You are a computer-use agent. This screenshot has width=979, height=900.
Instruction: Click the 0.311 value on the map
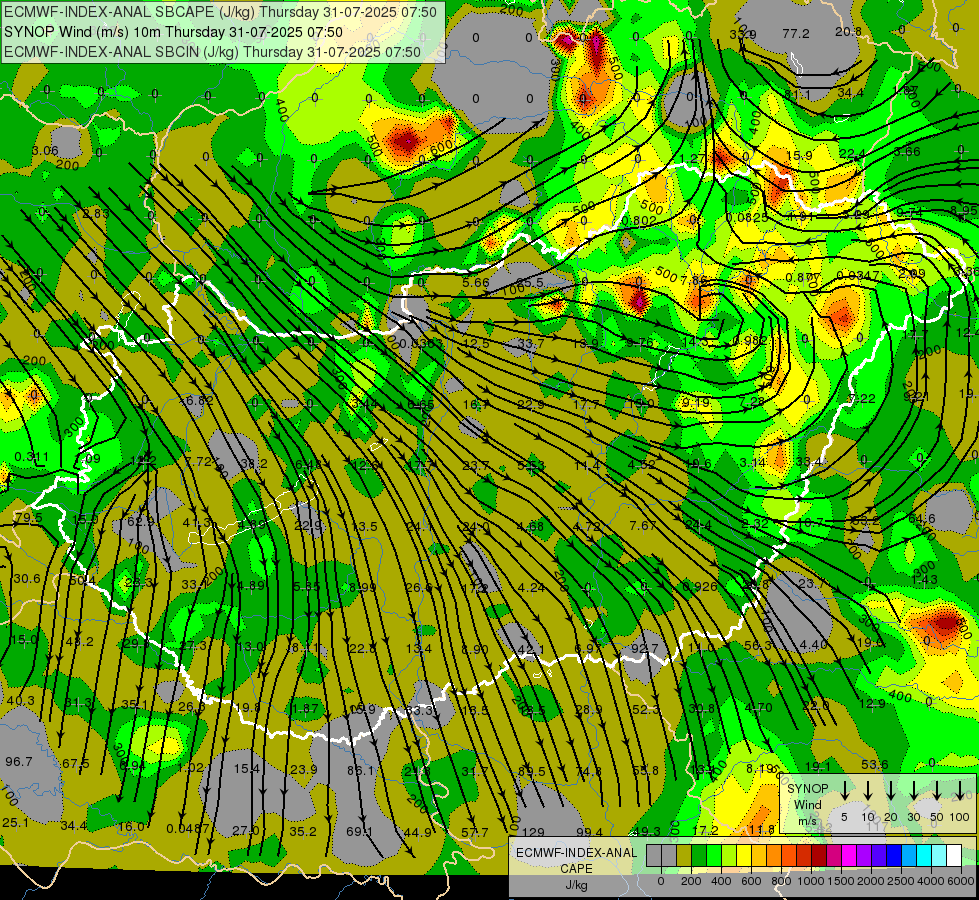point(31,457)
